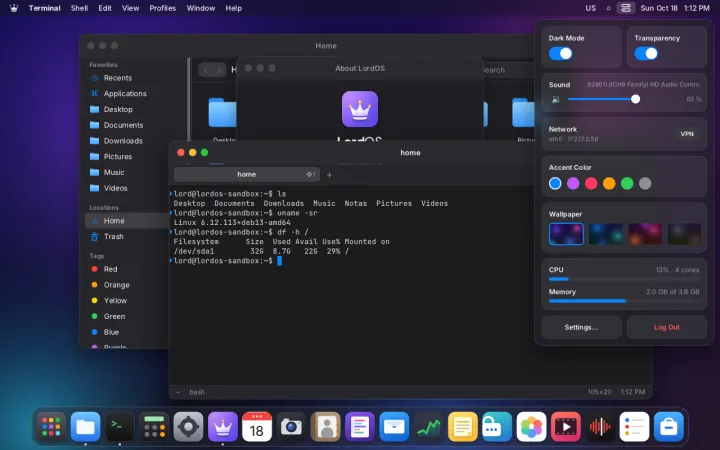
Task: Select the green accent color
Action: click(x=627, y=184)
